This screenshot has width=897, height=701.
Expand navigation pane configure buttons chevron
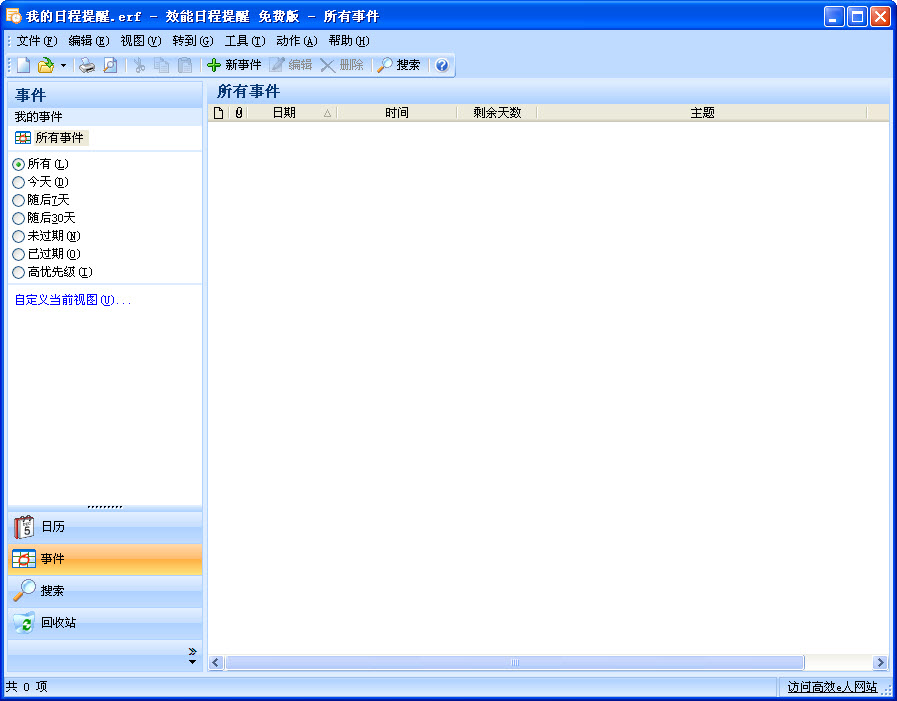click(x=192, y=655)
